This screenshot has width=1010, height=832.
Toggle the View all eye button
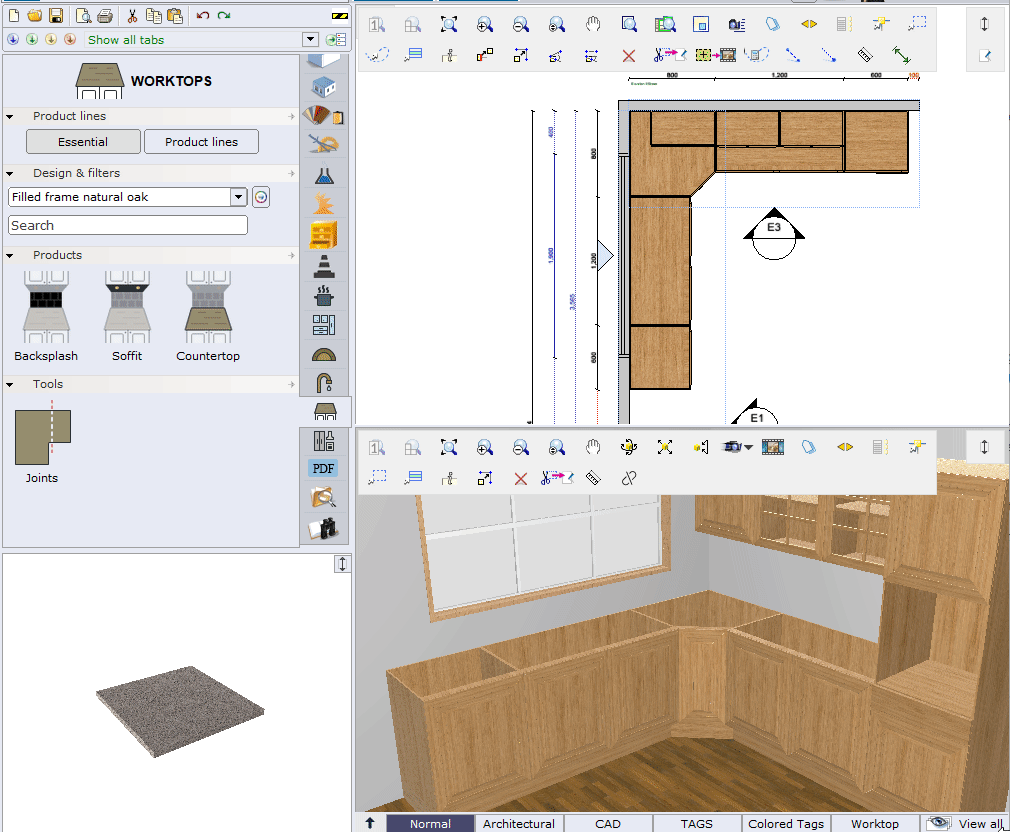pos(964,824)
